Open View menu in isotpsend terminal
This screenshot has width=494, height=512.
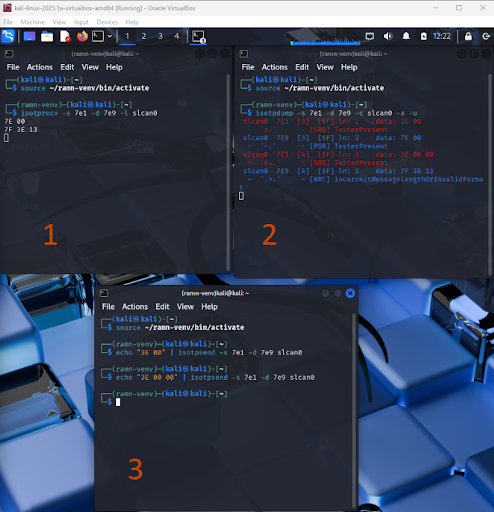tap(185, 306)
